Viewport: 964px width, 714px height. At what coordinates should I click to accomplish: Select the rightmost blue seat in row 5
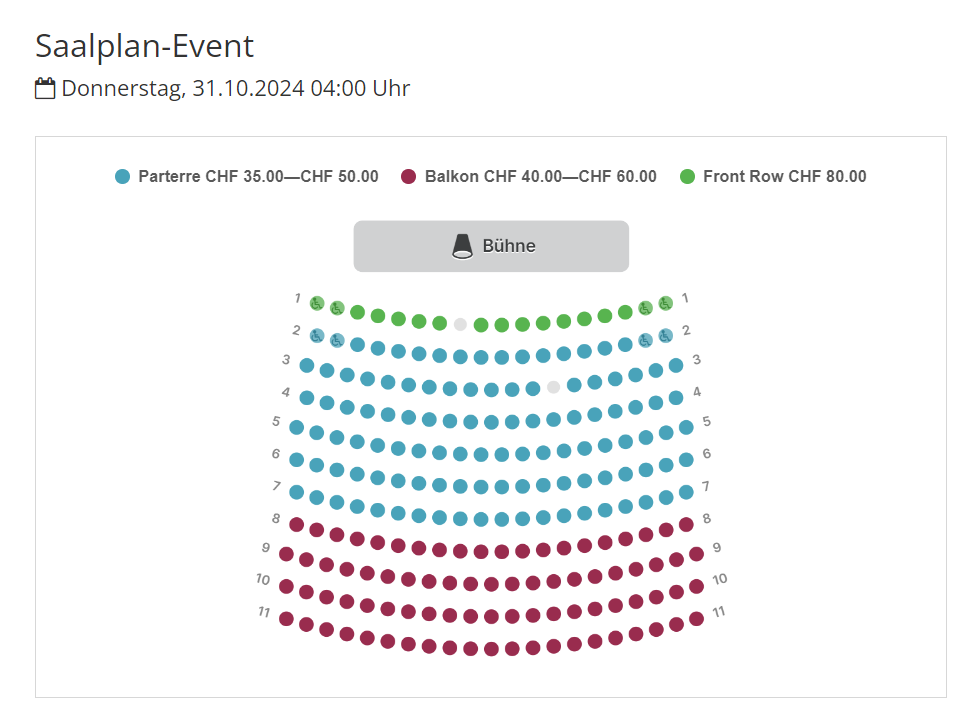686,427
